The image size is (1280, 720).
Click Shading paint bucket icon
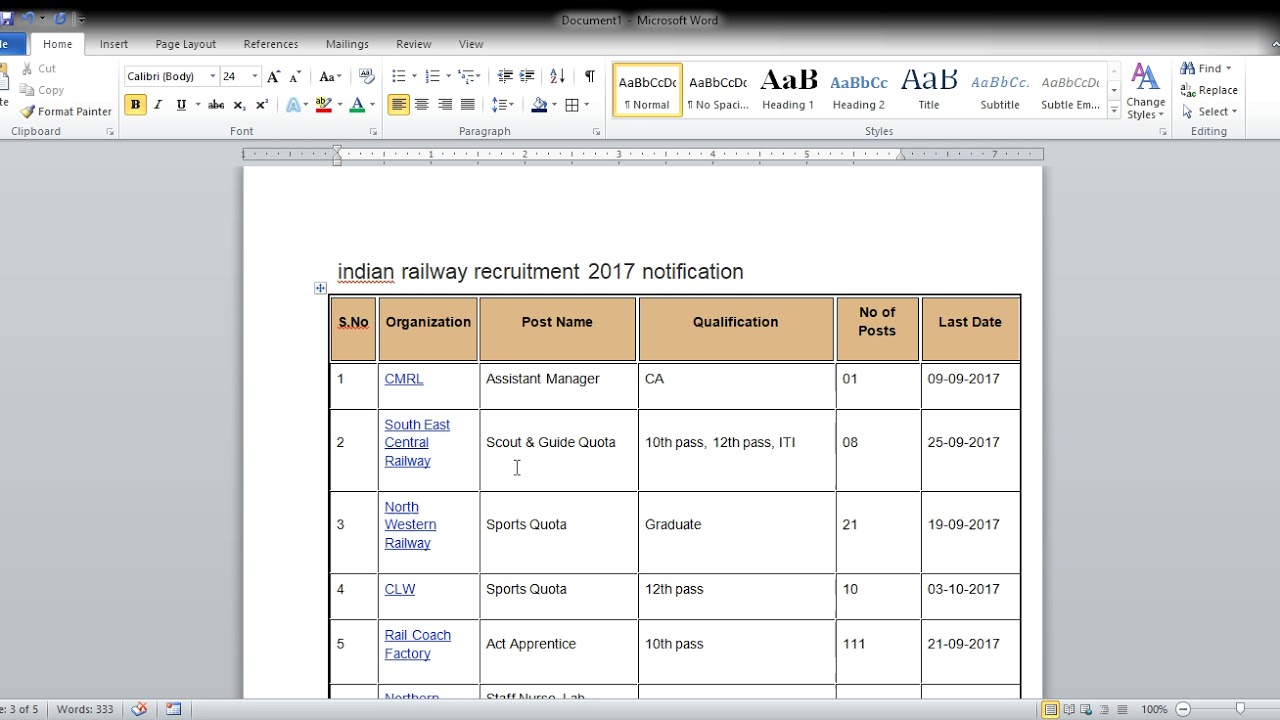[x=539, y=105]
